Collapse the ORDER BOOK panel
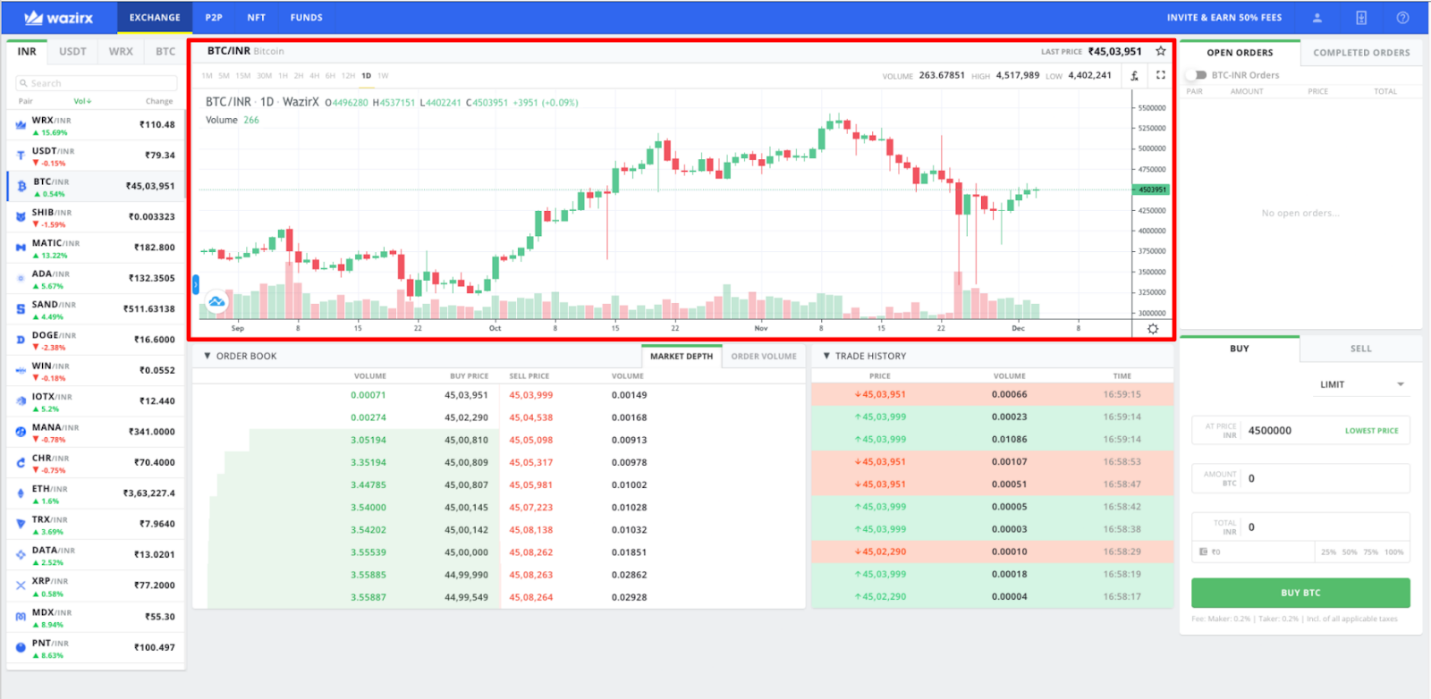 [x=207, y=356]
